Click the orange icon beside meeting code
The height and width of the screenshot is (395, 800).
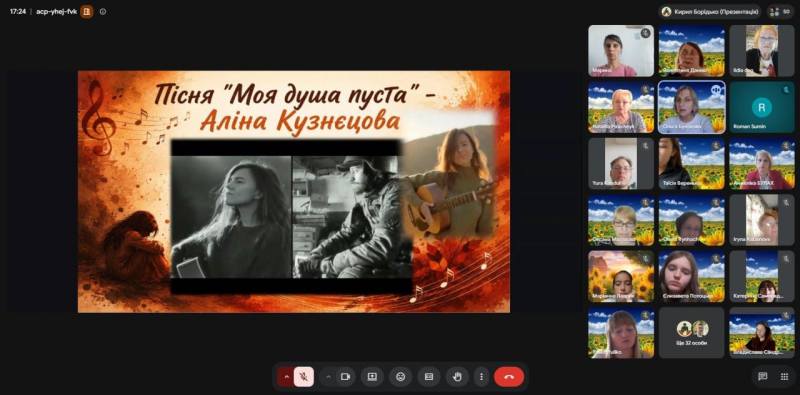(87, 11)
